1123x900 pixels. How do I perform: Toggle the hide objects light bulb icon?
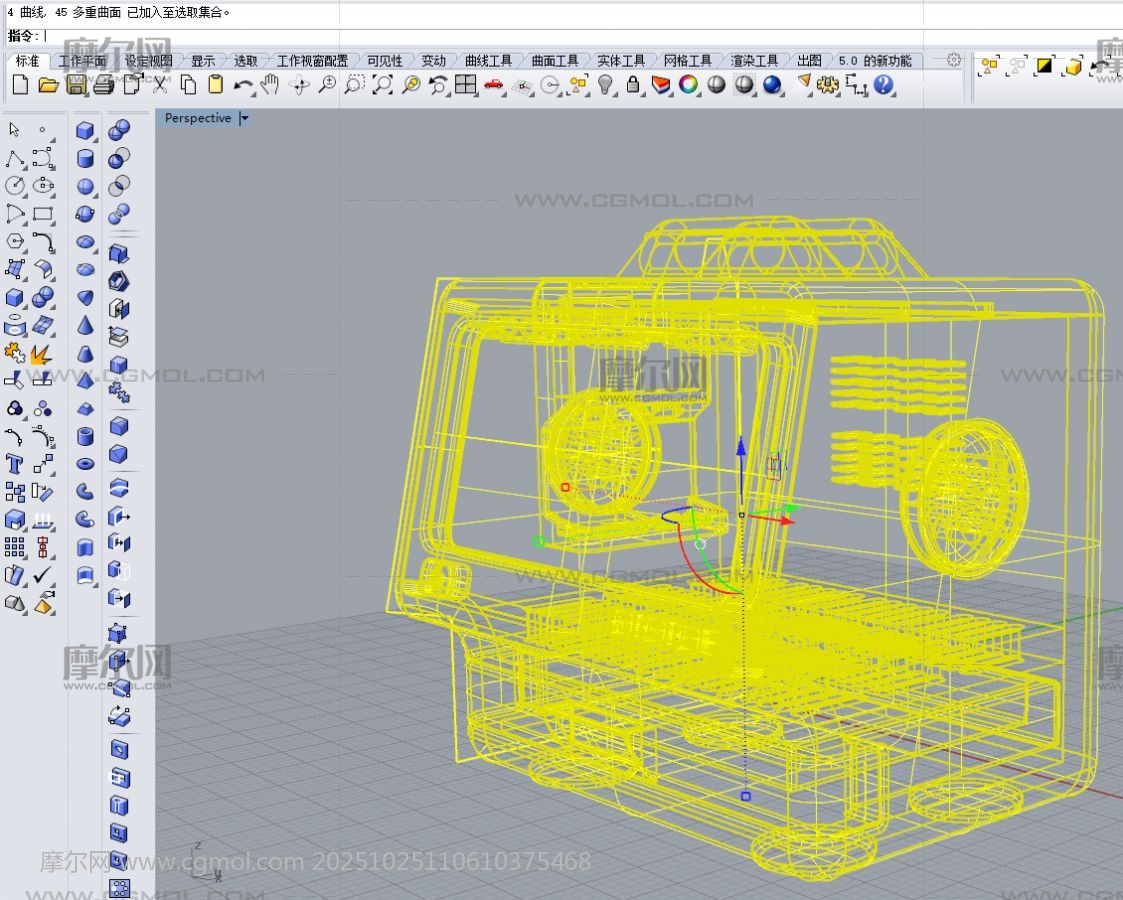point(606,85)
